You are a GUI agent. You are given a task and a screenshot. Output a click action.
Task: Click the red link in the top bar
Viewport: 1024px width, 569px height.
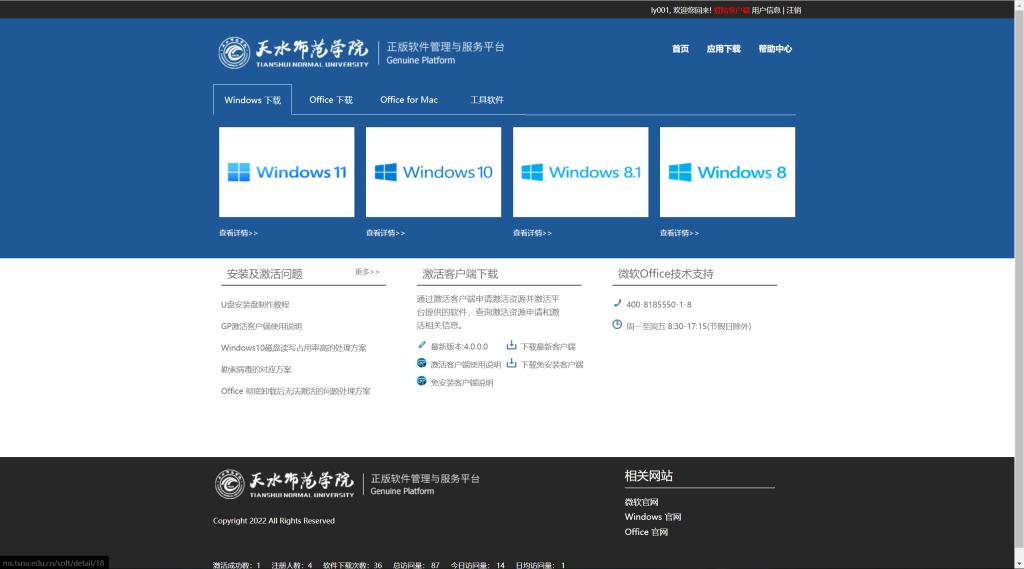click(x=731, y=10)
